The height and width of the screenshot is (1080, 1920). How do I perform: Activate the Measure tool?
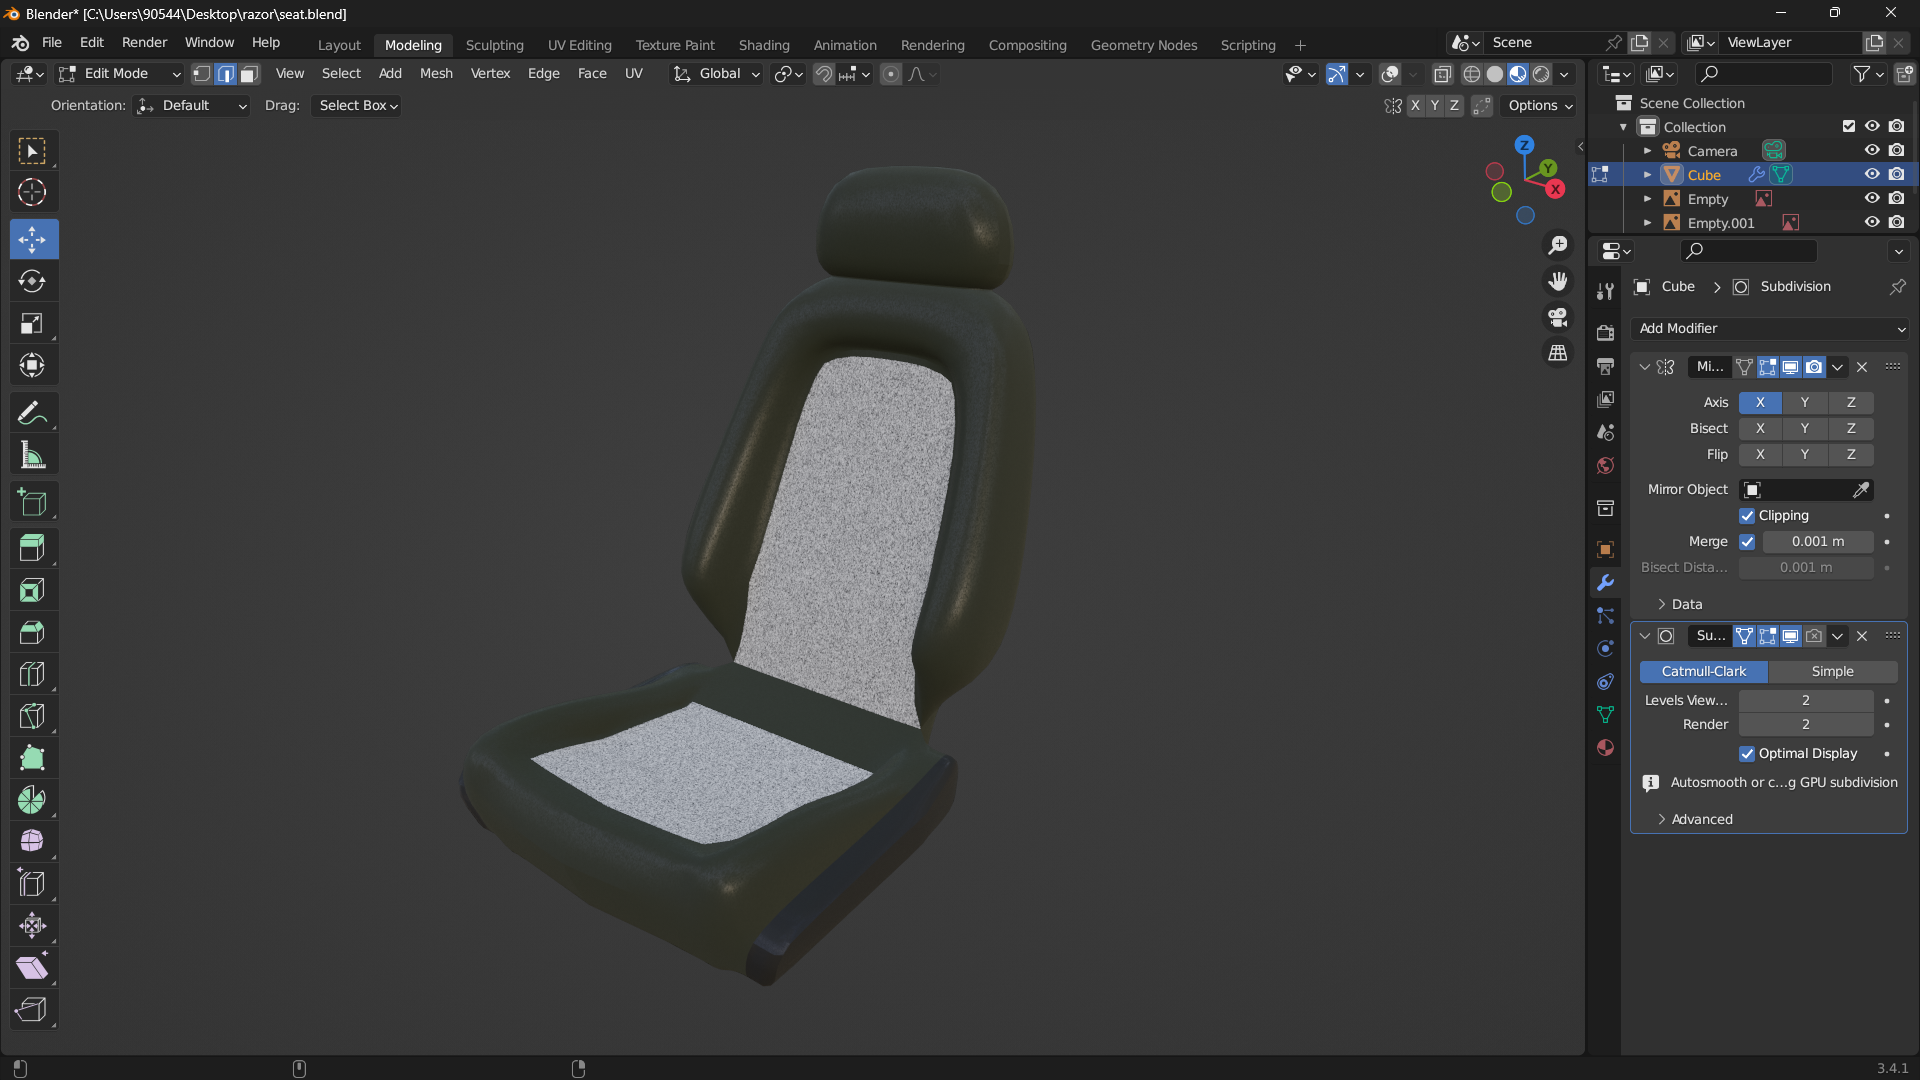[32, 456]
